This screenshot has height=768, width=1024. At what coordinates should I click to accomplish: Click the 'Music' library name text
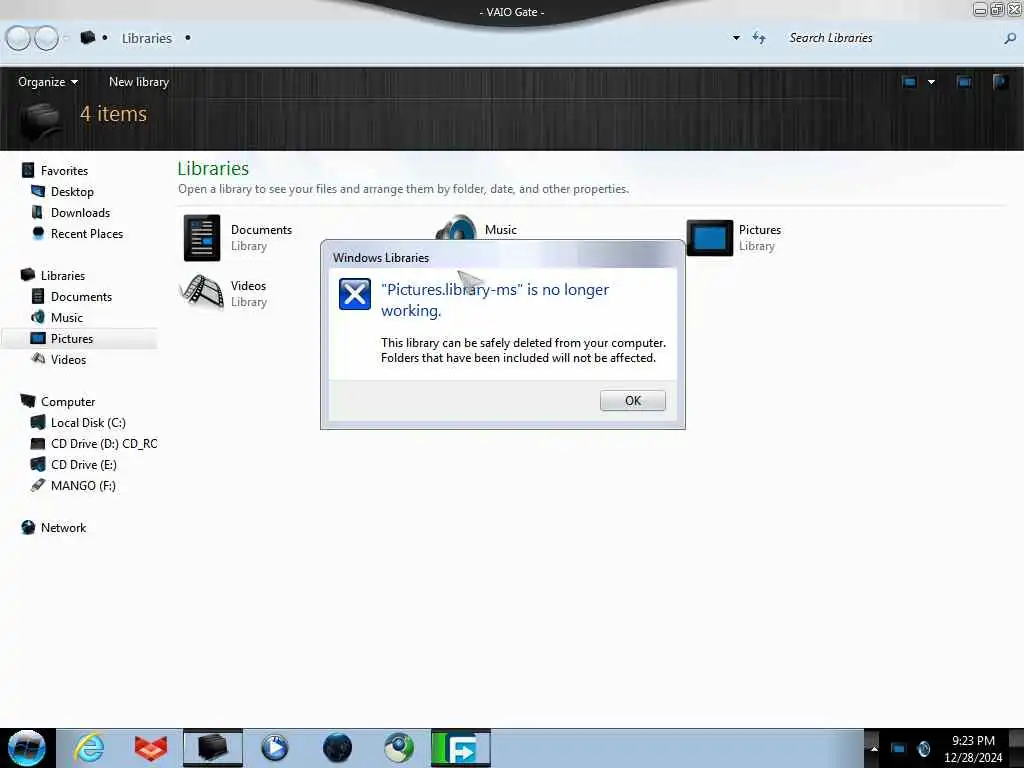click(501, 230)
